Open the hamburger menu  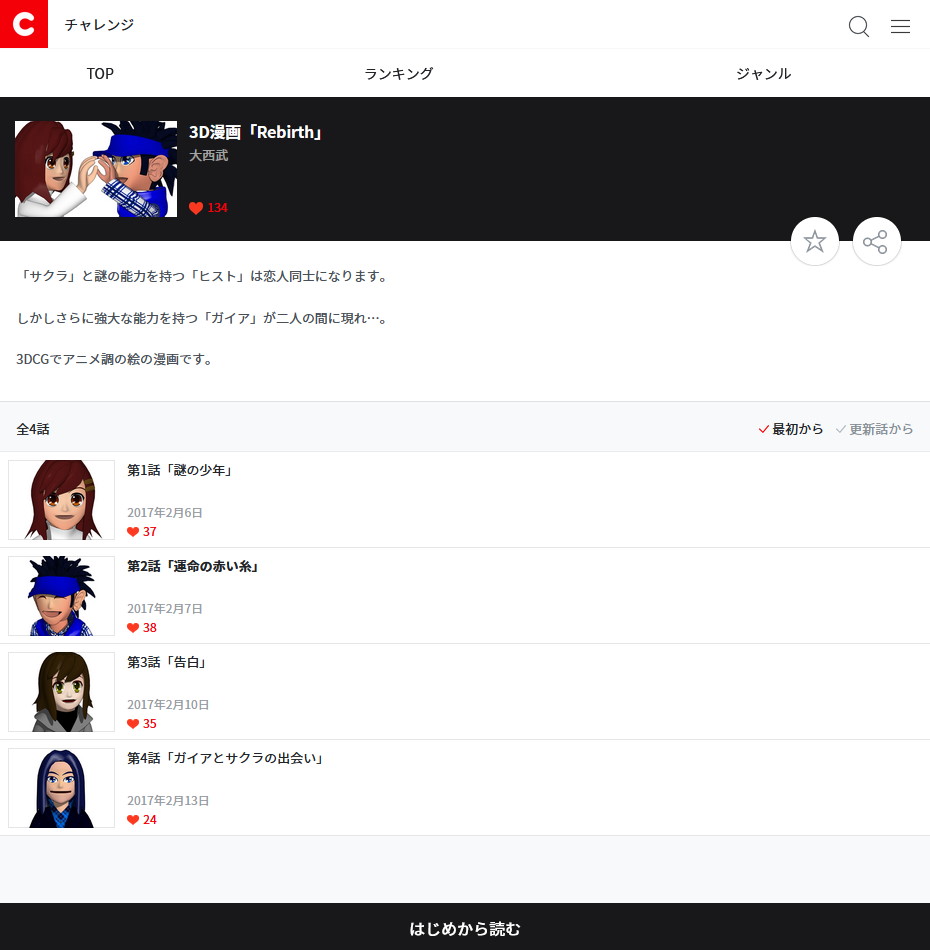coord(900,26)
